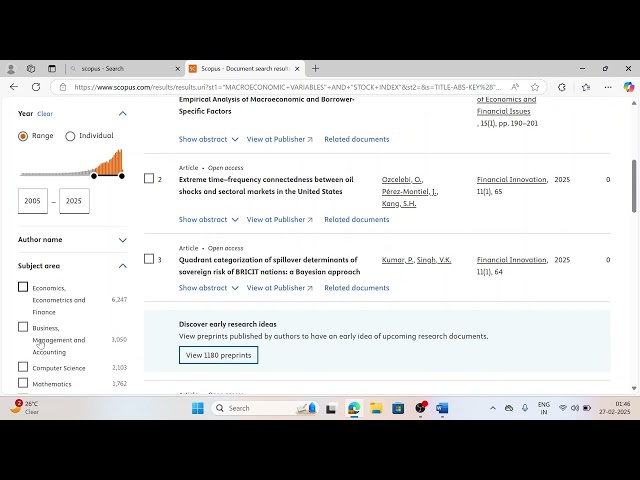Click the left year range slider handle

[94, 176]
